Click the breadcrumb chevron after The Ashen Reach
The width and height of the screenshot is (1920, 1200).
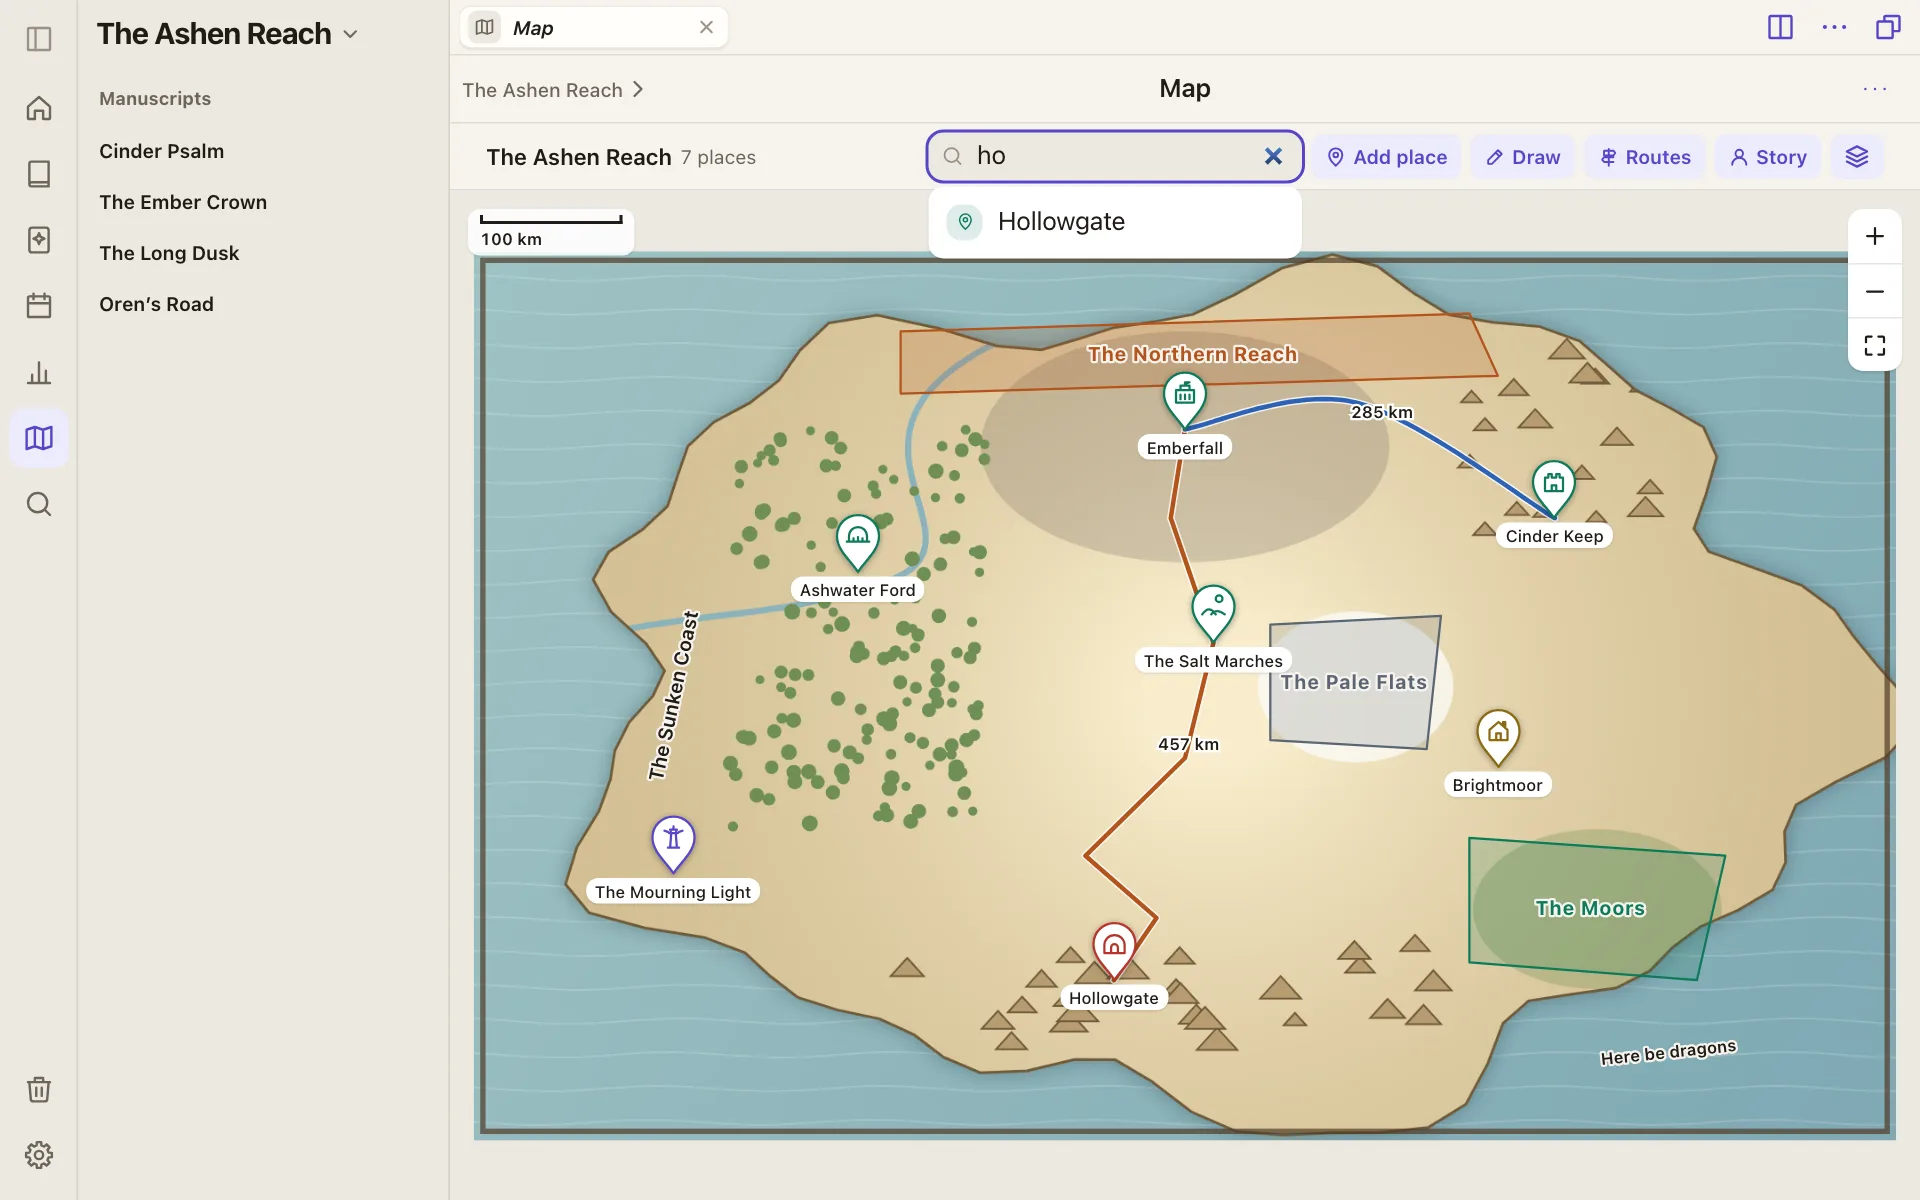click(x=638, y=90)
